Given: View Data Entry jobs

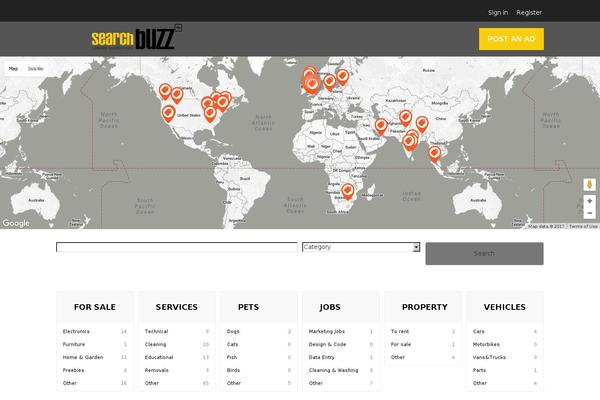Looking at the screenshot, I should click(321, 357).
